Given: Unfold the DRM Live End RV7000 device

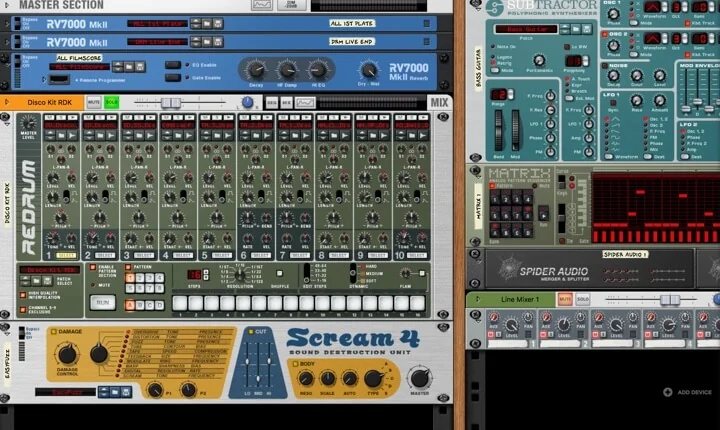Looking at the screenshot, I should [6, 42].
